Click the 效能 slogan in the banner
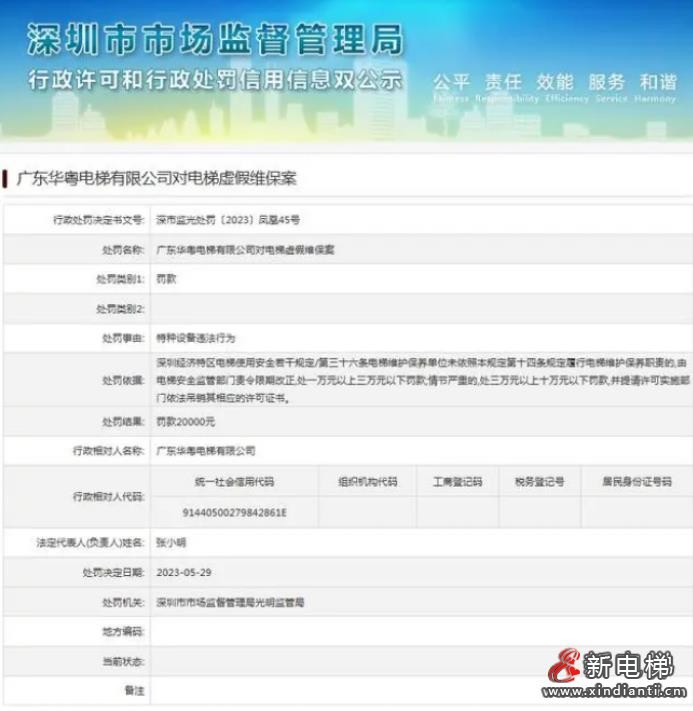693x711 pixels. click(555, 83)
